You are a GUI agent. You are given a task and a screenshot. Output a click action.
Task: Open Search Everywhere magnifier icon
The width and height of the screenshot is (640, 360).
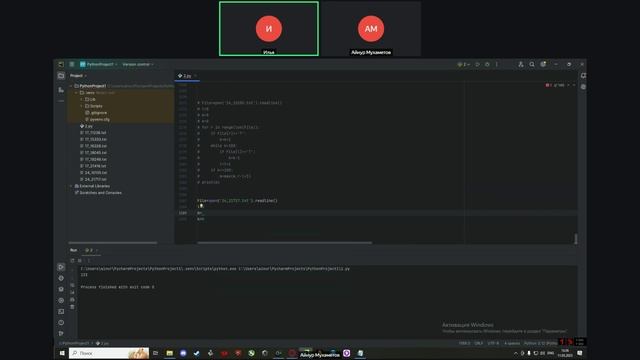(x=532, y=64)
